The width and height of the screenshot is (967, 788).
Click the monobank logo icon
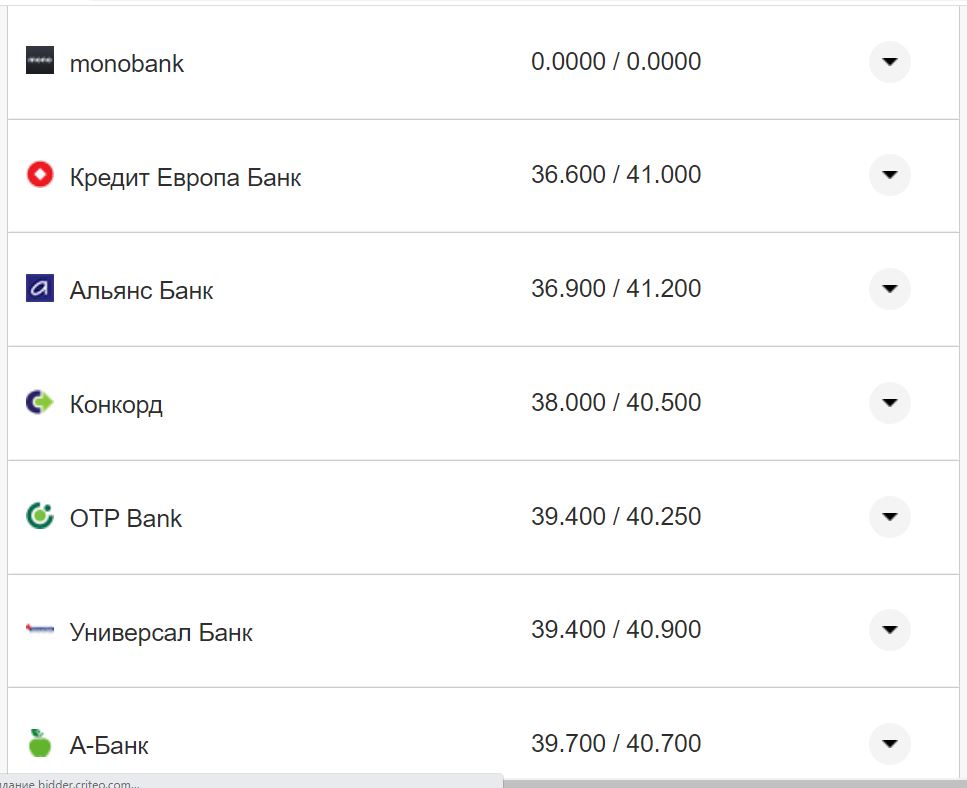(40, 61)
